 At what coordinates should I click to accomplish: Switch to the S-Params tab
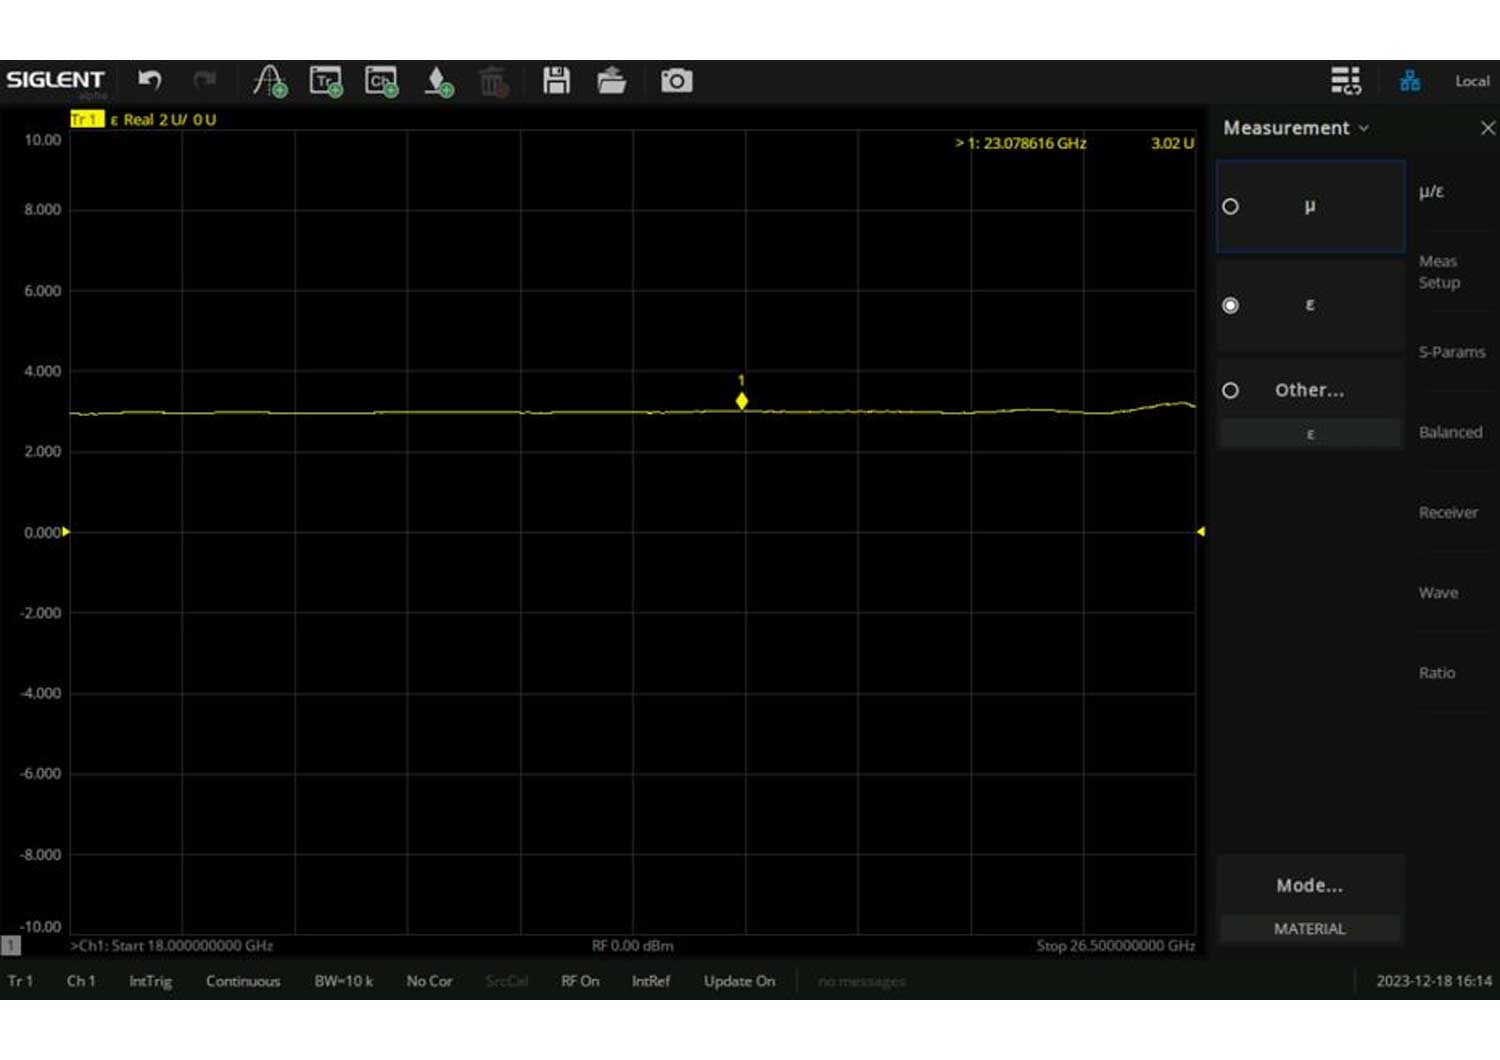[1451, 352]
